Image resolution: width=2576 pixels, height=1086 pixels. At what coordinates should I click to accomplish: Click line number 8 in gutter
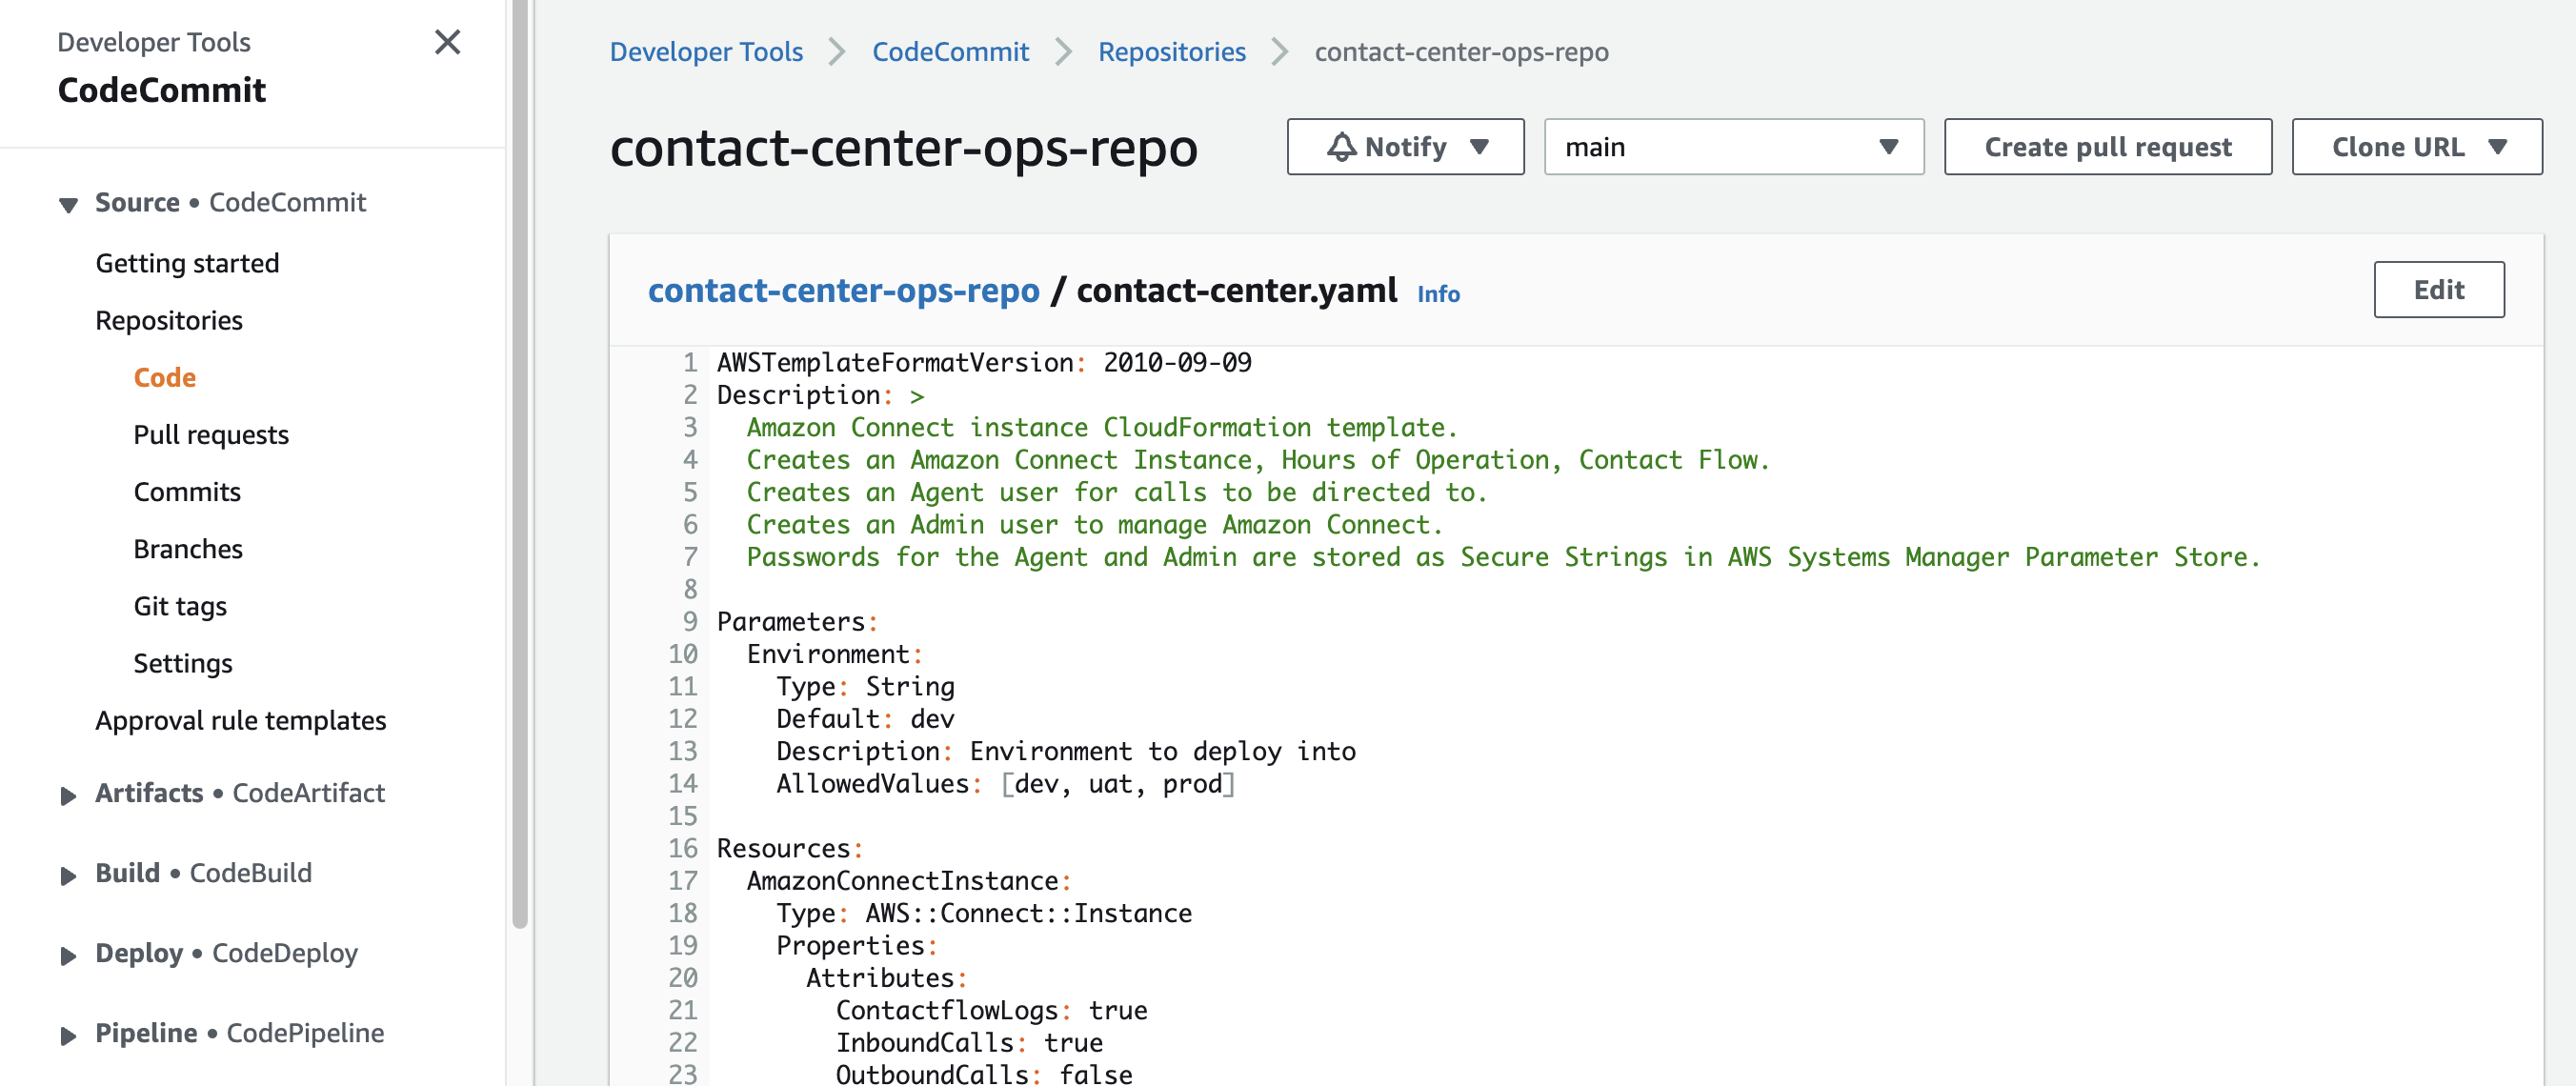[x=690, y=589]
